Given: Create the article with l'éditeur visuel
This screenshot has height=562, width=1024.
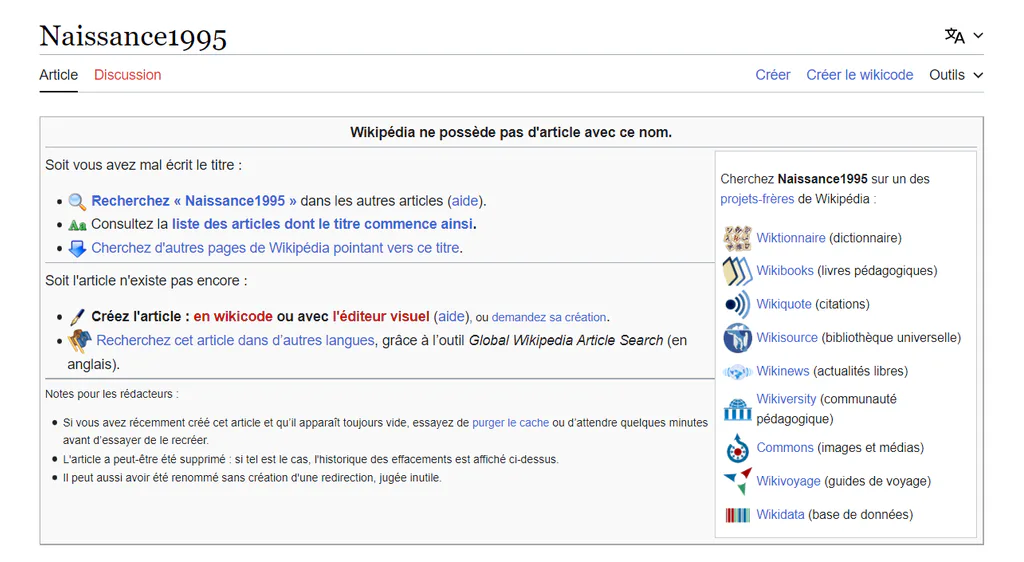Looking at the screenshot, I should click(381, 317).
